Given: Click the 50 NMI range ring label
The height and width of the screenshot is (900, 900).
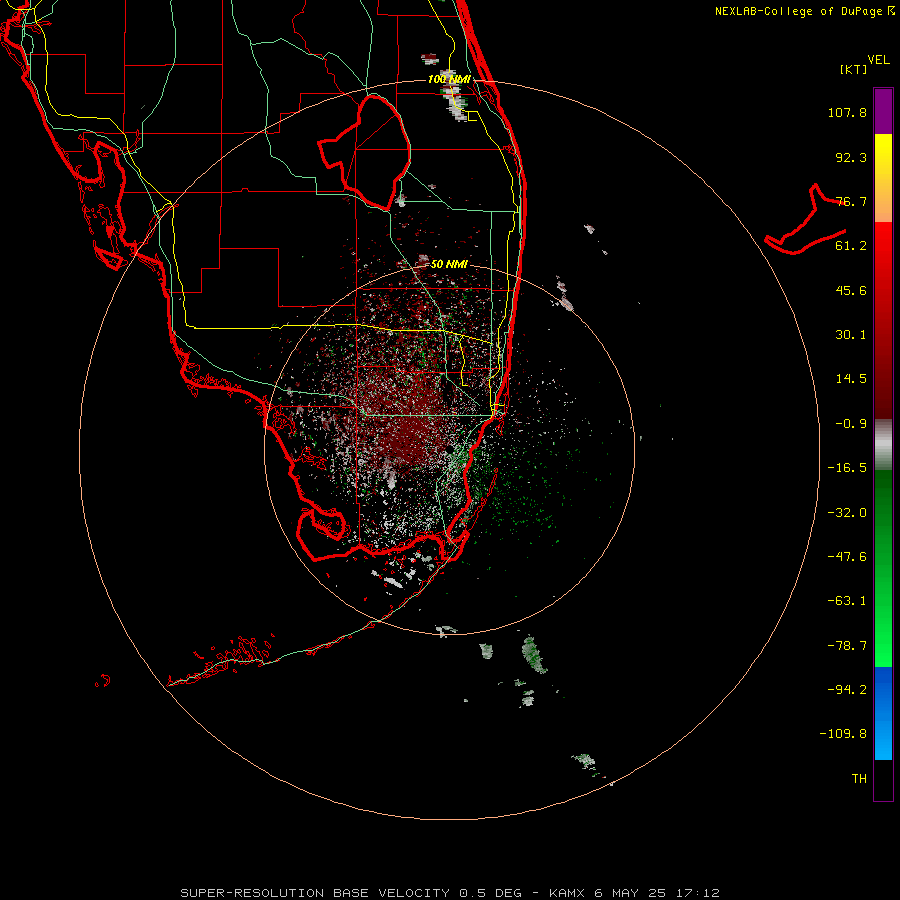Looking at the screenshot, I should (x=449, y=264).
